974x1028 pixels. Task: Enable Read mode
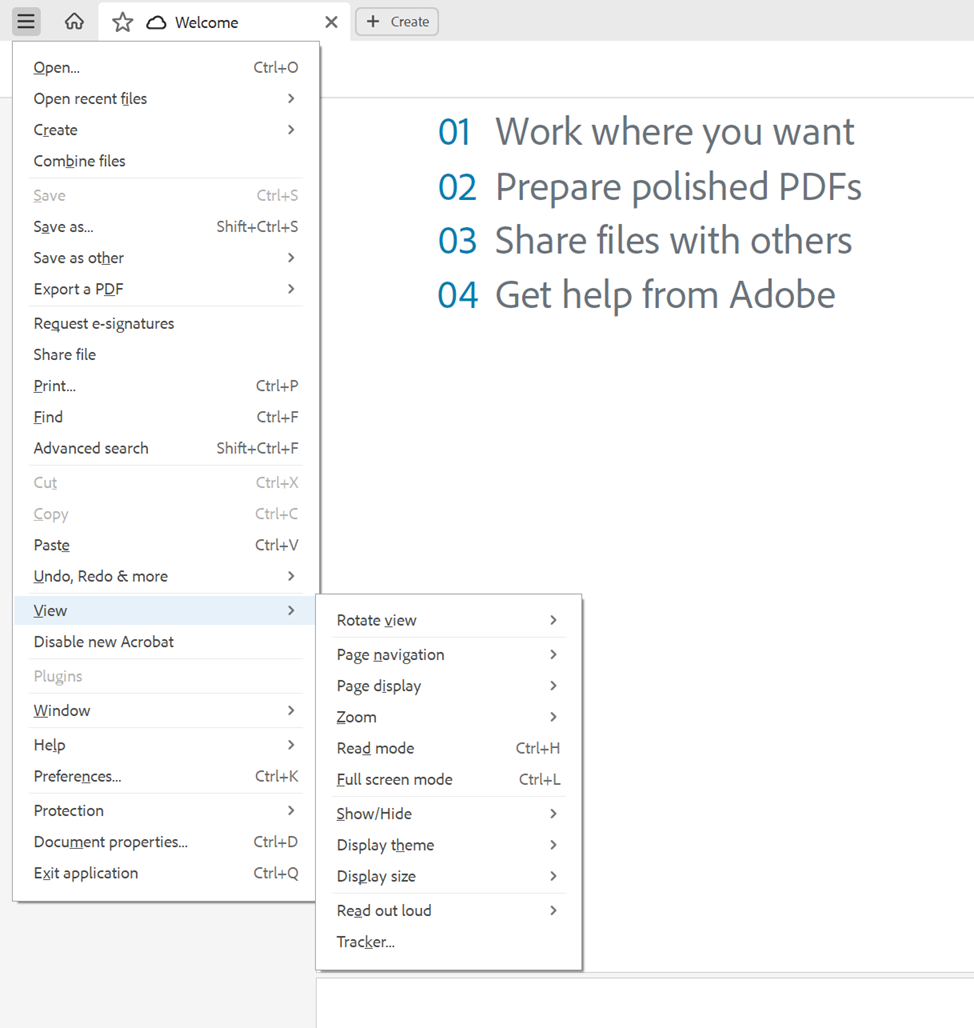(375, 748)
